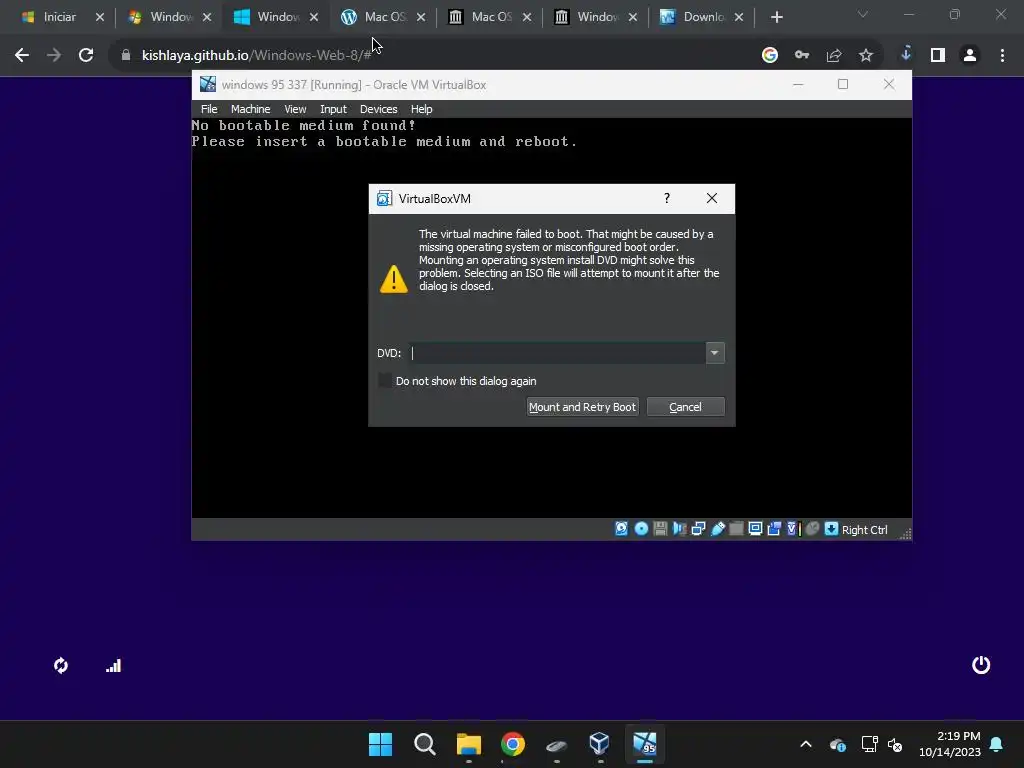Open the Windows Start menu
Image resolution: width=1024 pixels, height=768 pixels.
pyautogui.click(x=381, y=744)
